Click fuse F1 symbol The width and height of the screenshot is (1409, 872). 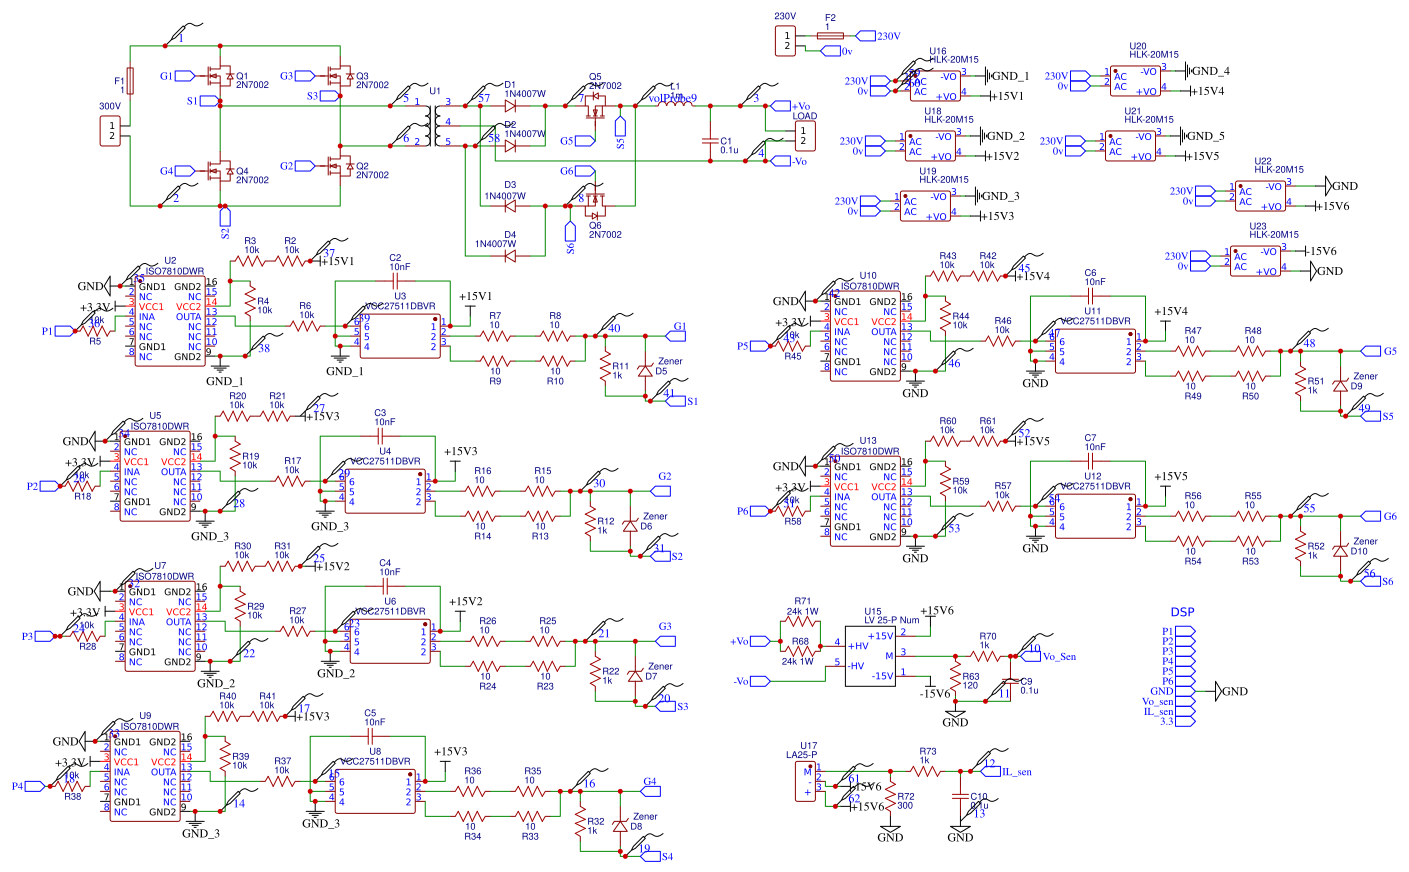130,82
